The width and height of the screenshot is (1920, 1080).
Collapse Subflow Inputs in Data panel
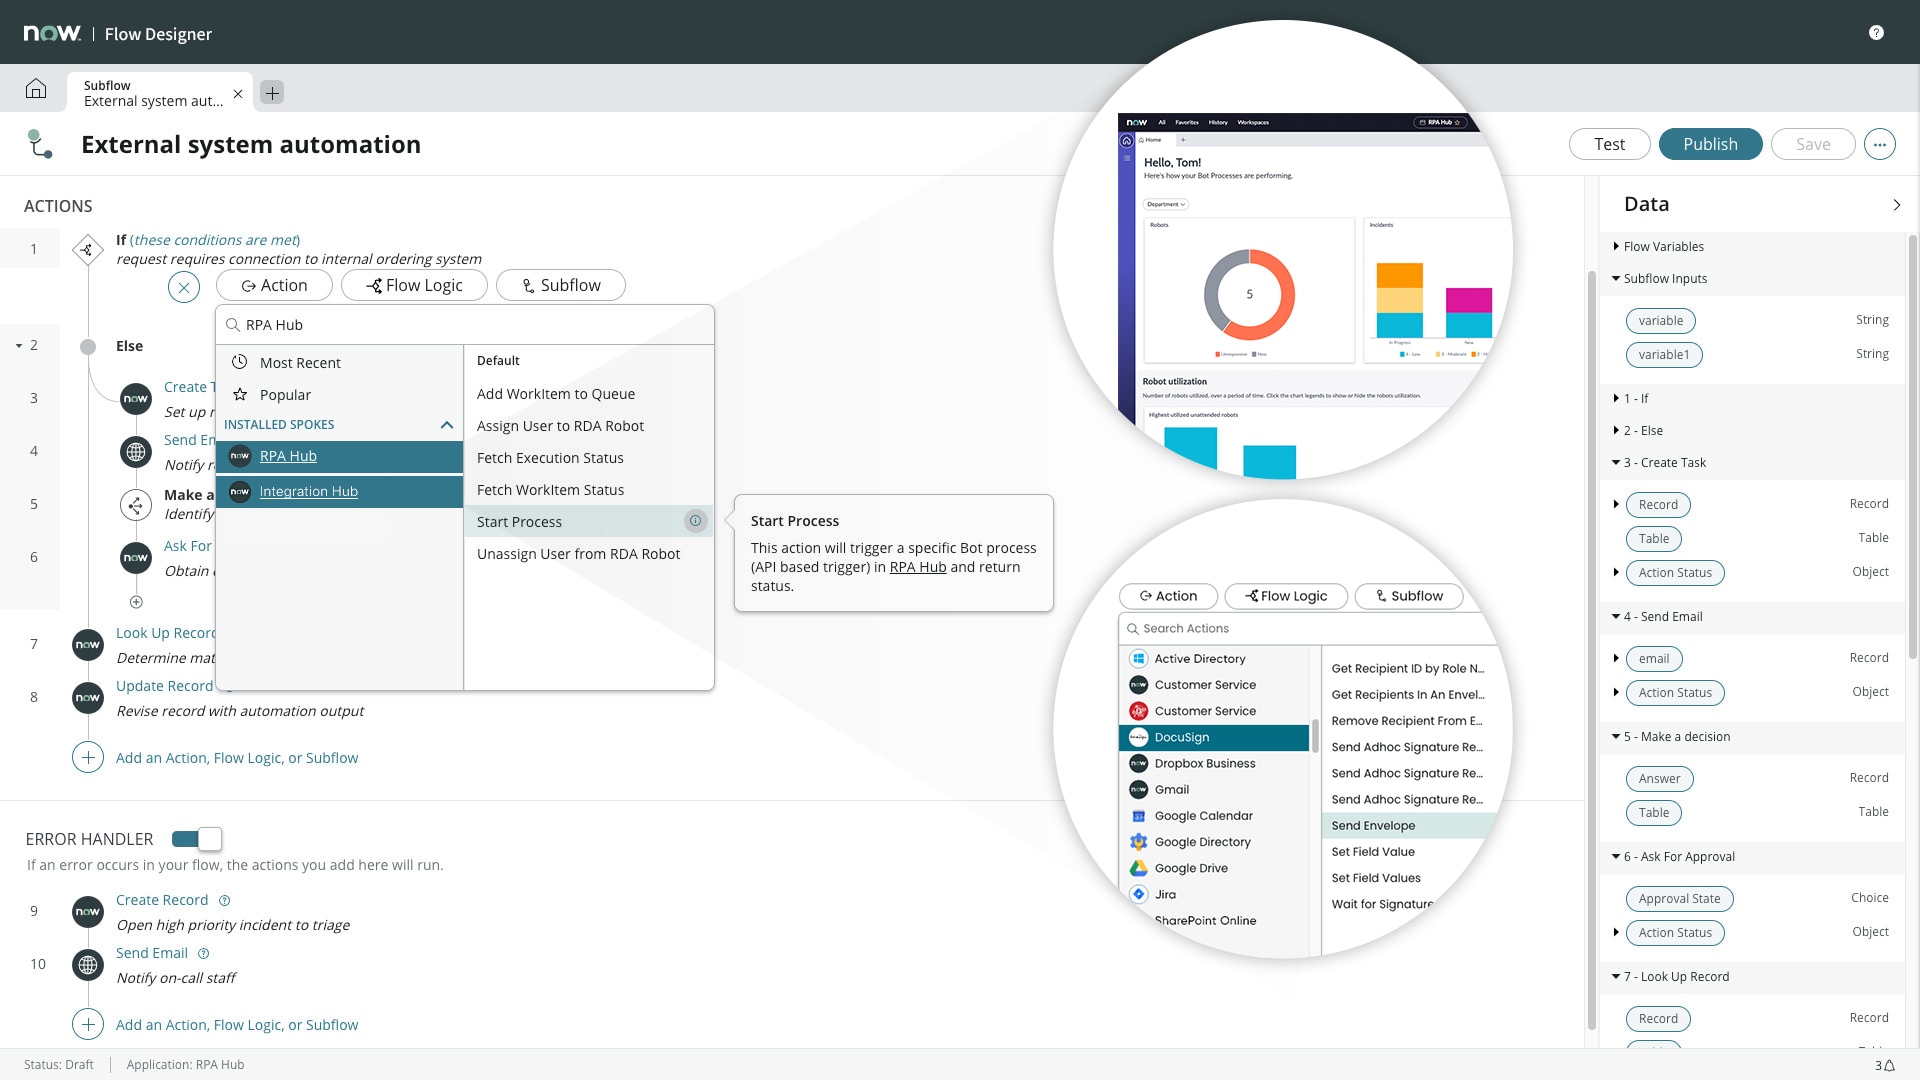pos(1615,278)
